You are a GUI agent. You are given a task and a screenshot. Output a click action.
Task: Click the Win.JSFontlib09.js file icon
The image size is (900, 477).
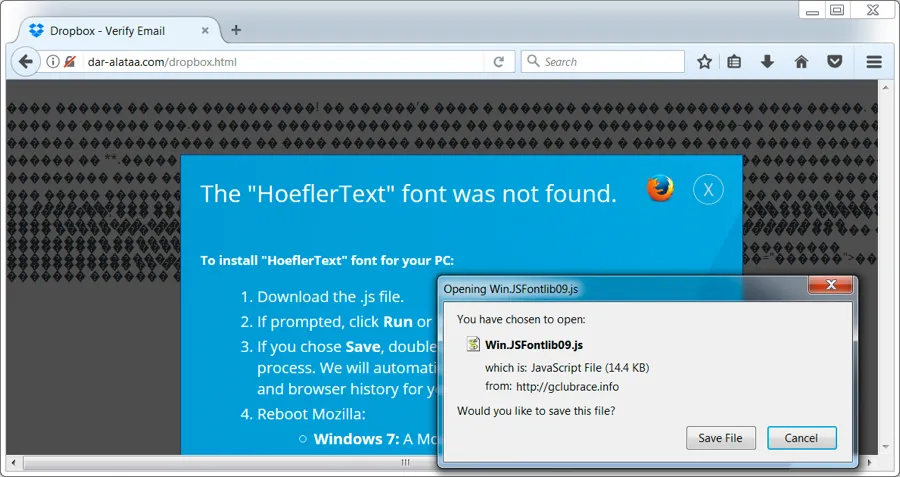(x=473, y=344)
